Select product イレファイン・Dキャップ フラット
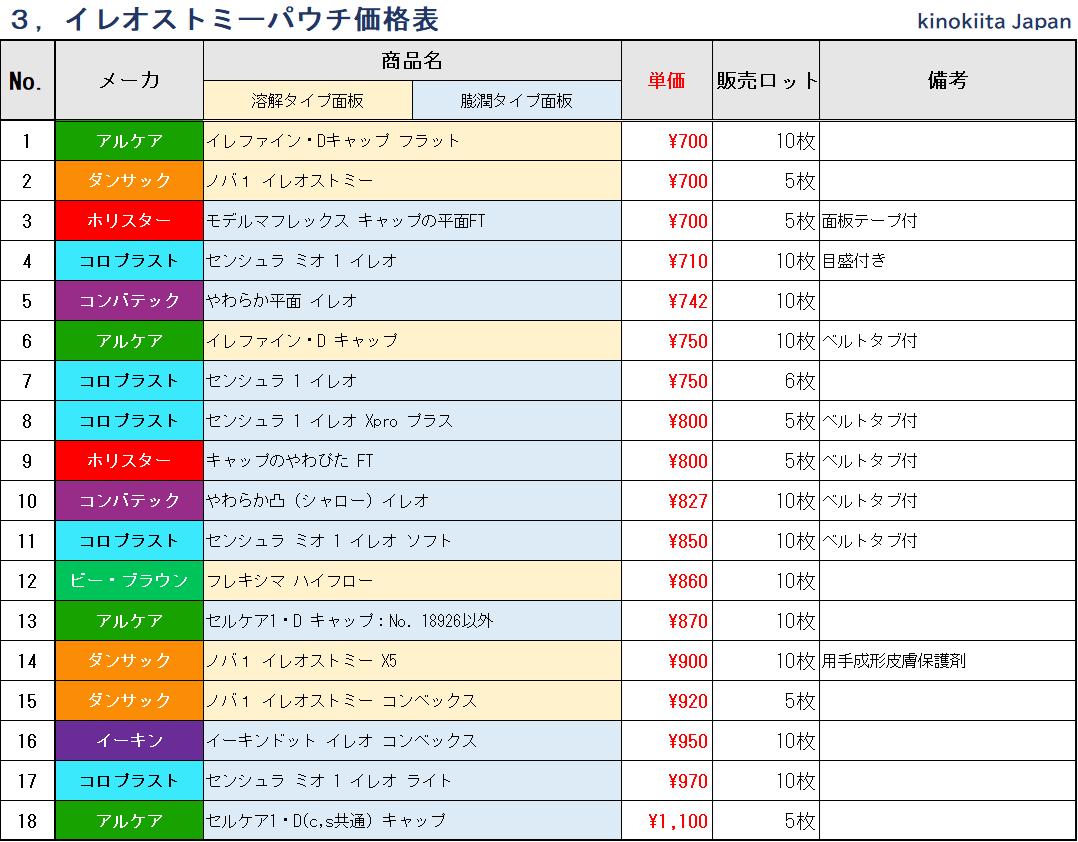 click(x=412, y=141)
